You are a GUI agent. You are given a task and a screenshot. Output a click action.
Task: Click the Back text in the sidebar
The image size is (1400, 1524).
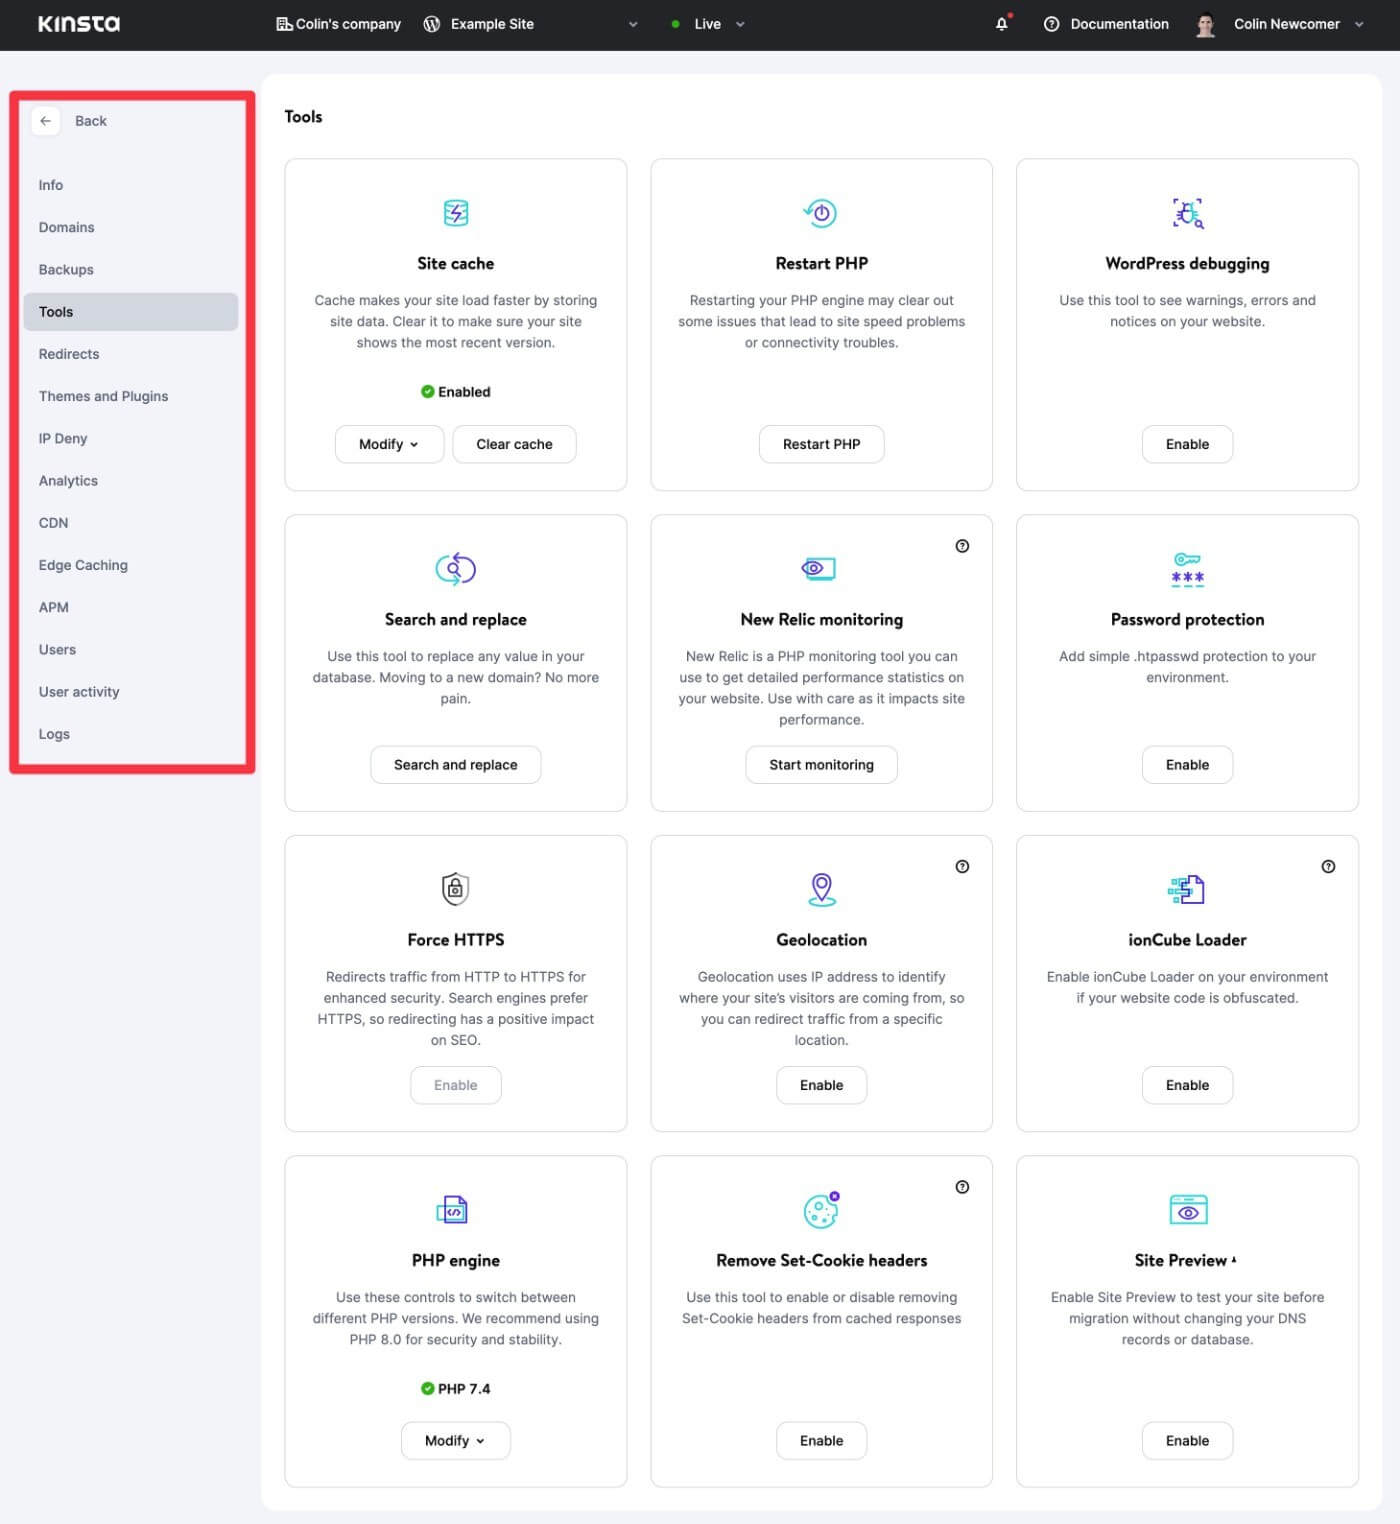[91, 121]
